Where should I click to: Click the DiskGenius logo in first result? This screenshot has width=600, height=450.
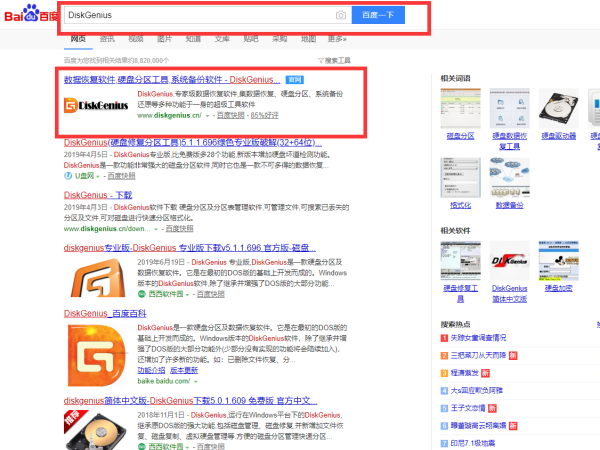point(98,105)
